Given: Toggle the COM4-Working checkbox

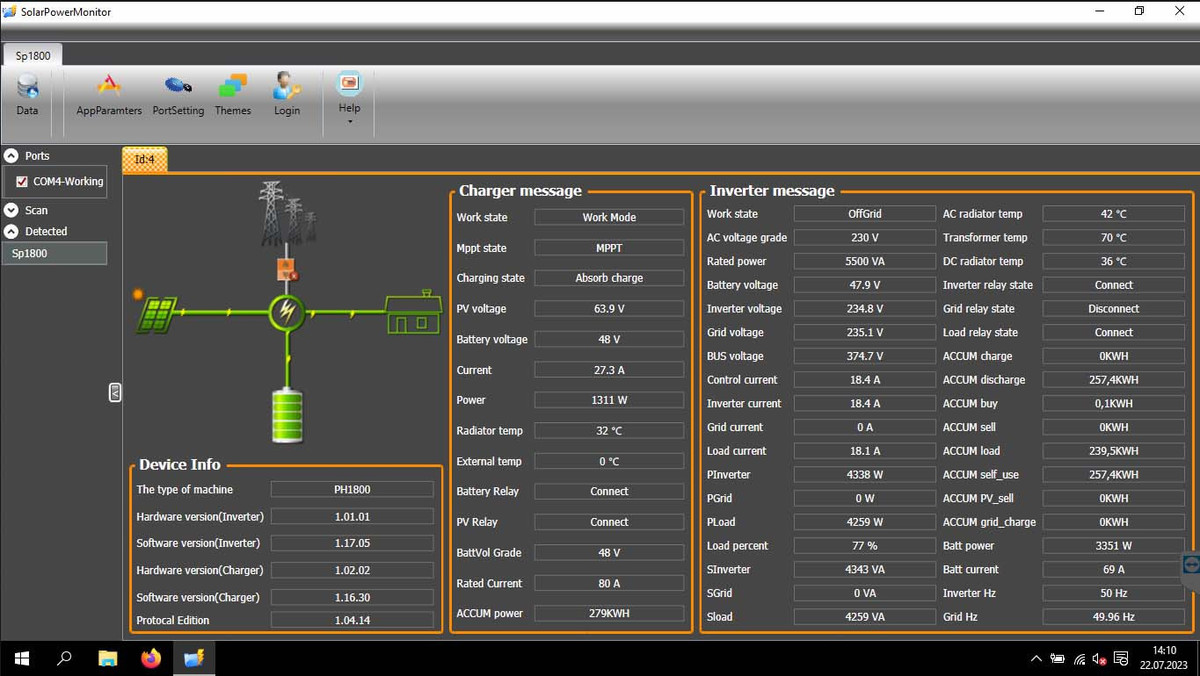Looking at the screenshot, I should 22,182.
